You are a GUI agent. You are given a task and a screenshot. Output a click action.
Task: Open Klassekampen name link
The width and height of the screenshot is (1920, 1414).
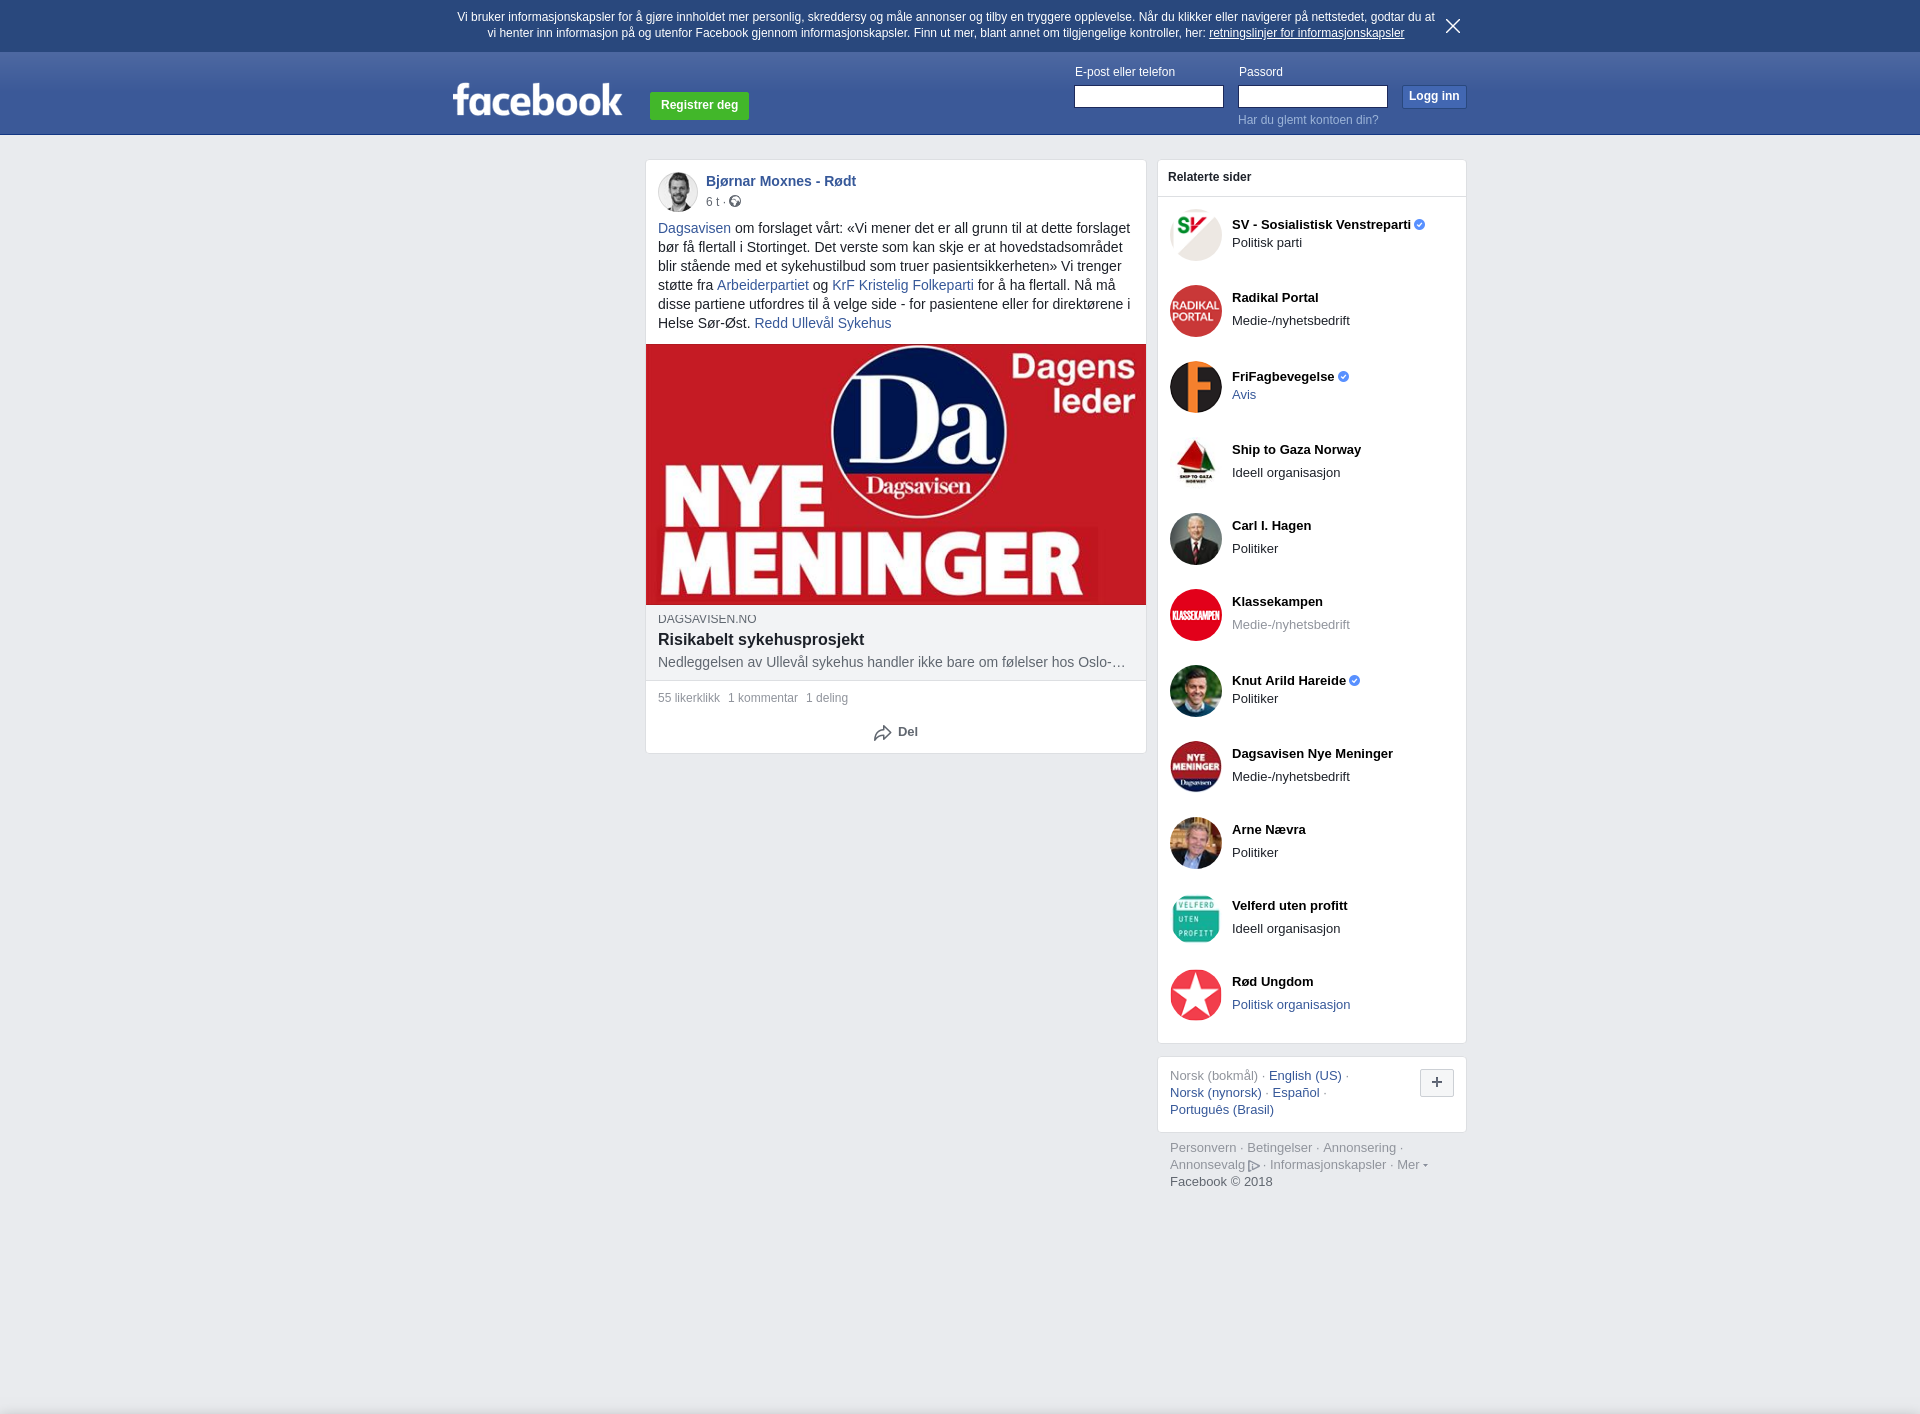pos(1277,602)
